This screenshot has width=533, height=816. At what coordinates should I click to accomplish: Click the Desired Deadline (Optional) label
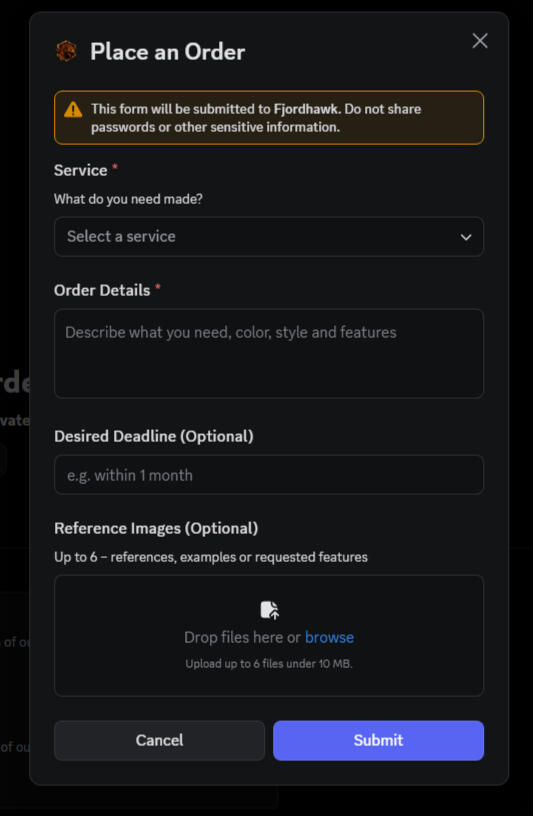click(x=154, y=436)
